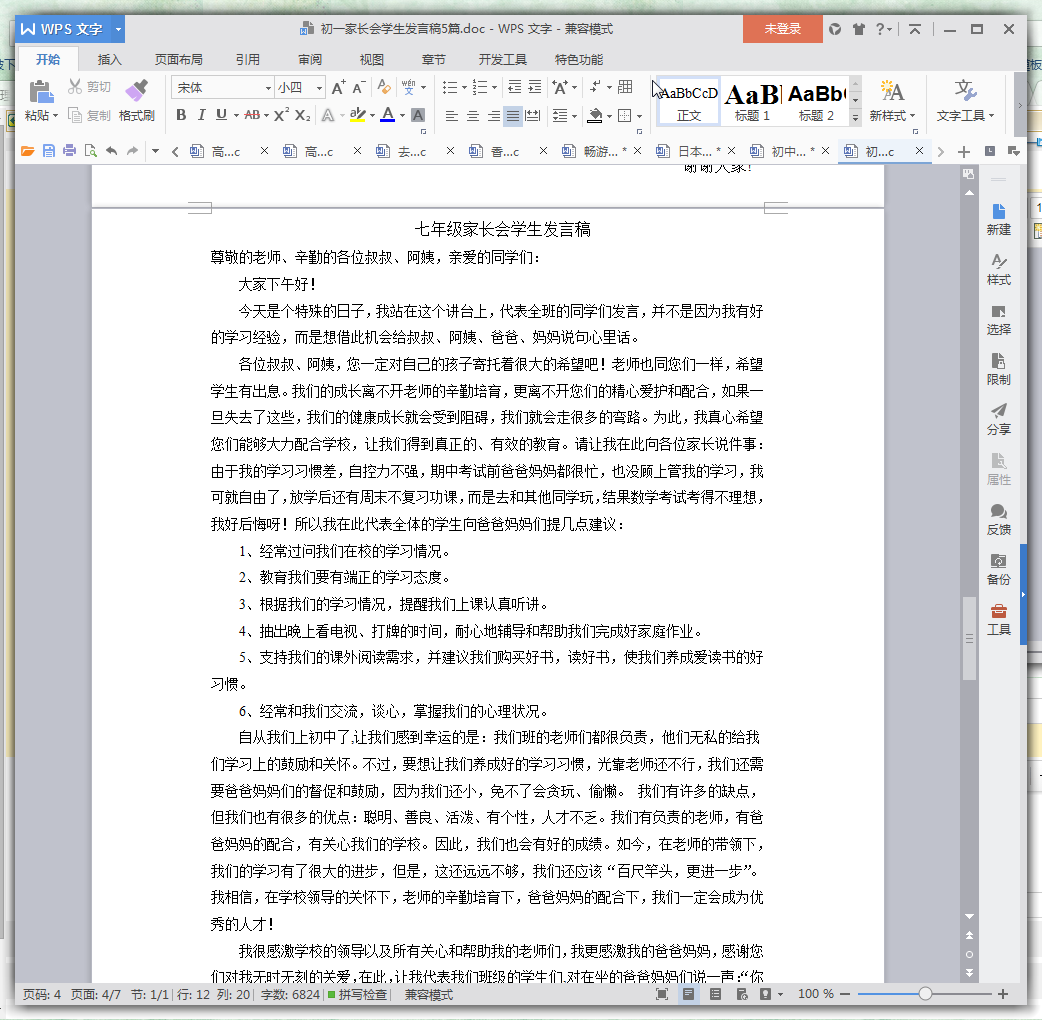Viewport: 1042px width, 1020px height.
Task: Apply the 正文 body style
Action: (x=688, y=101)
